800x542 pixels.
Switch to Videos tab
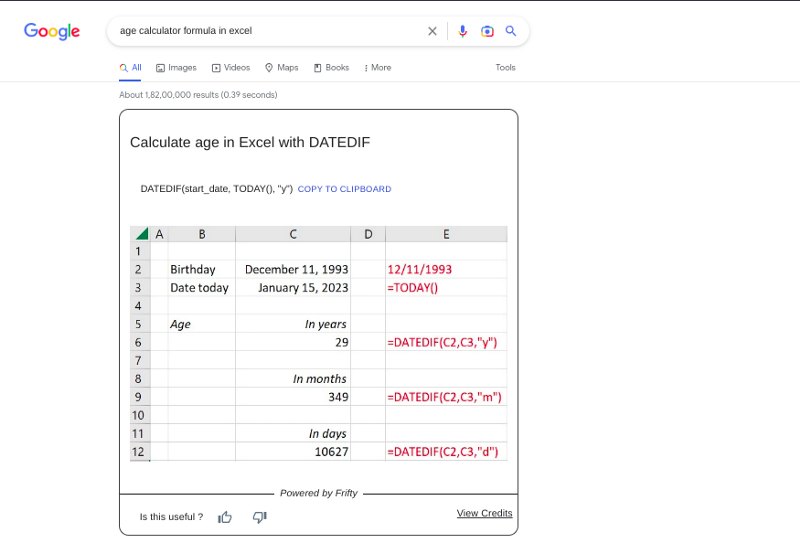[x=231, y=67]
